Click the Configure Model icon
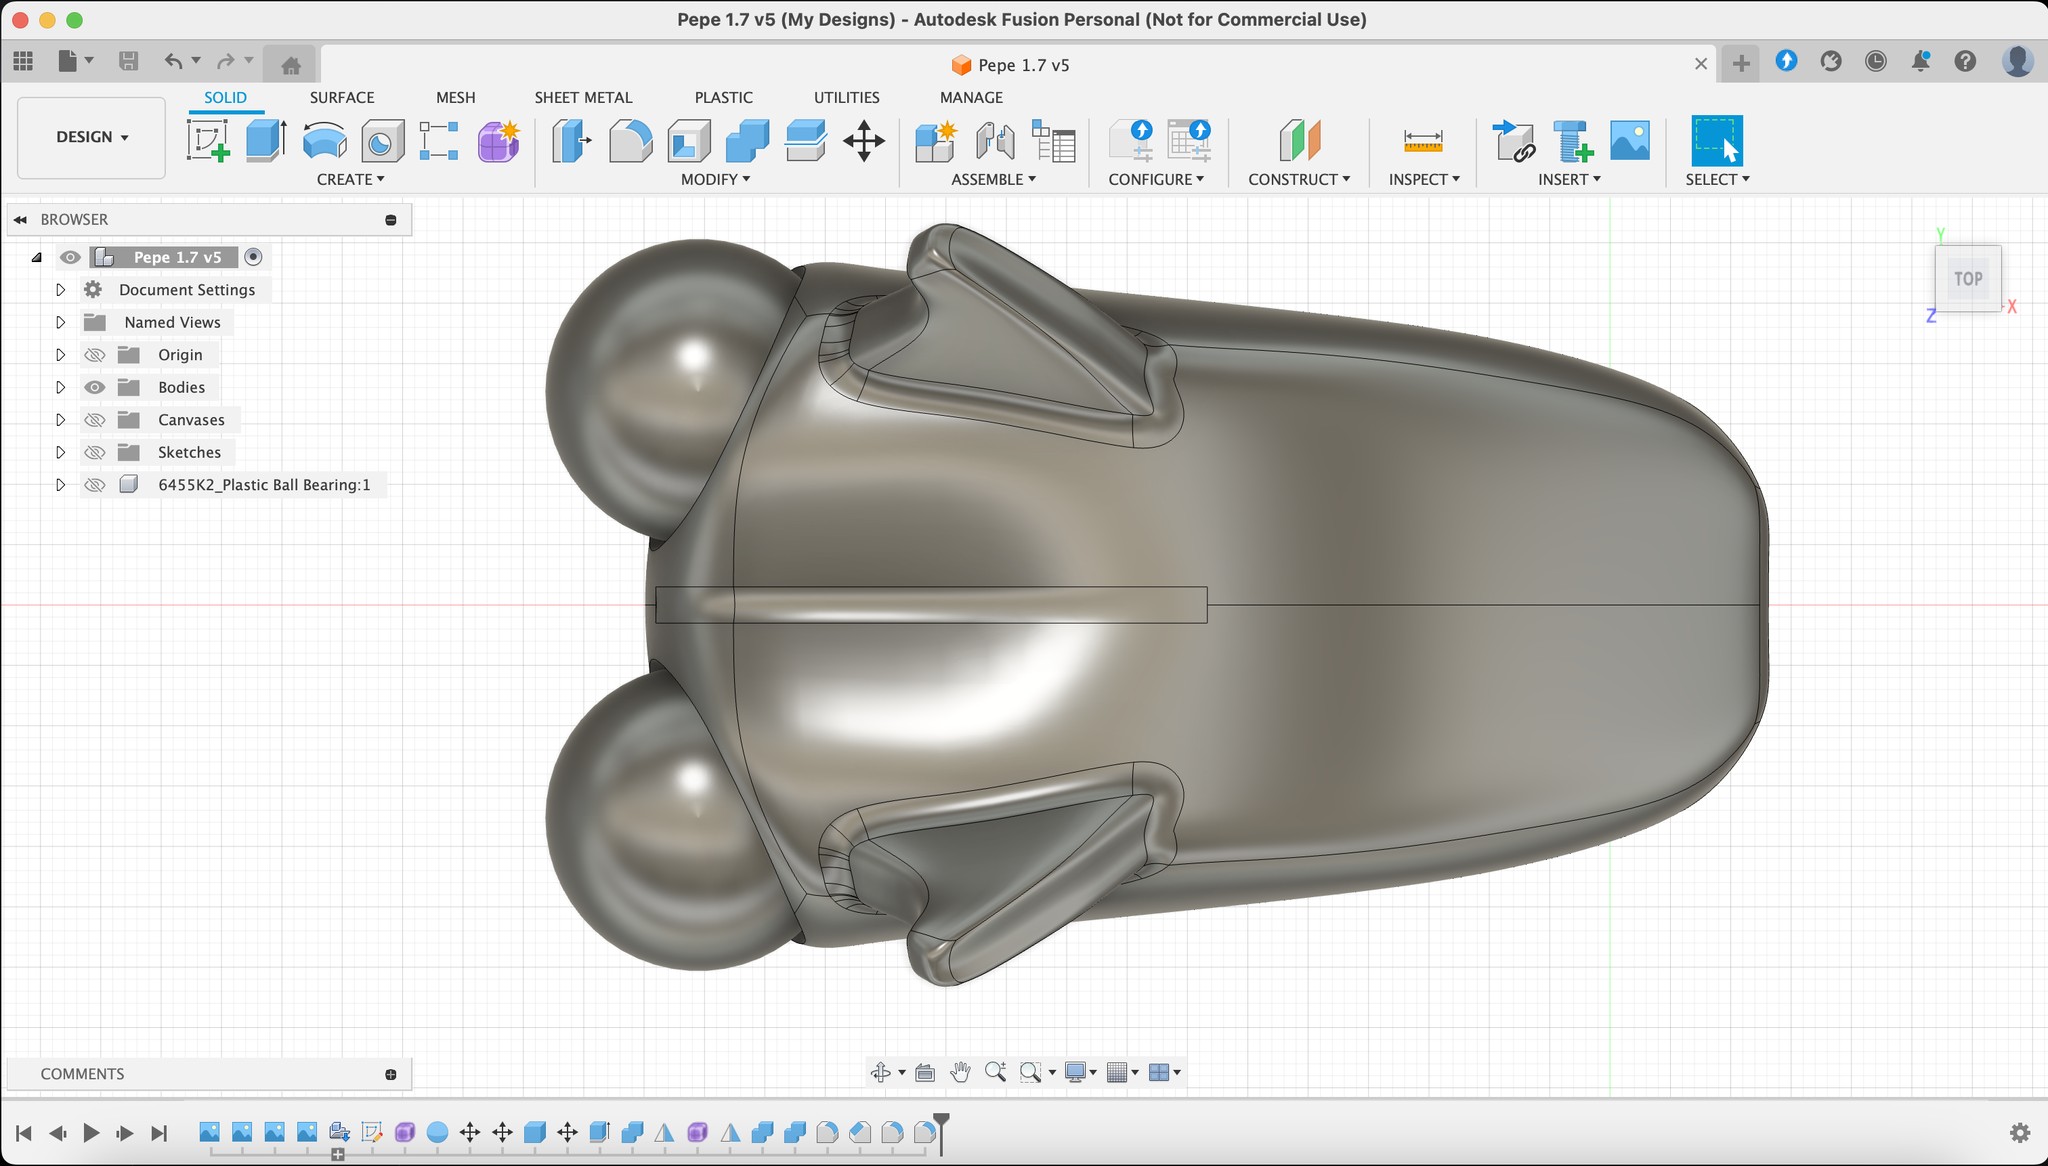This screenshot has width=2048, height=1166. click(1131, 140)
